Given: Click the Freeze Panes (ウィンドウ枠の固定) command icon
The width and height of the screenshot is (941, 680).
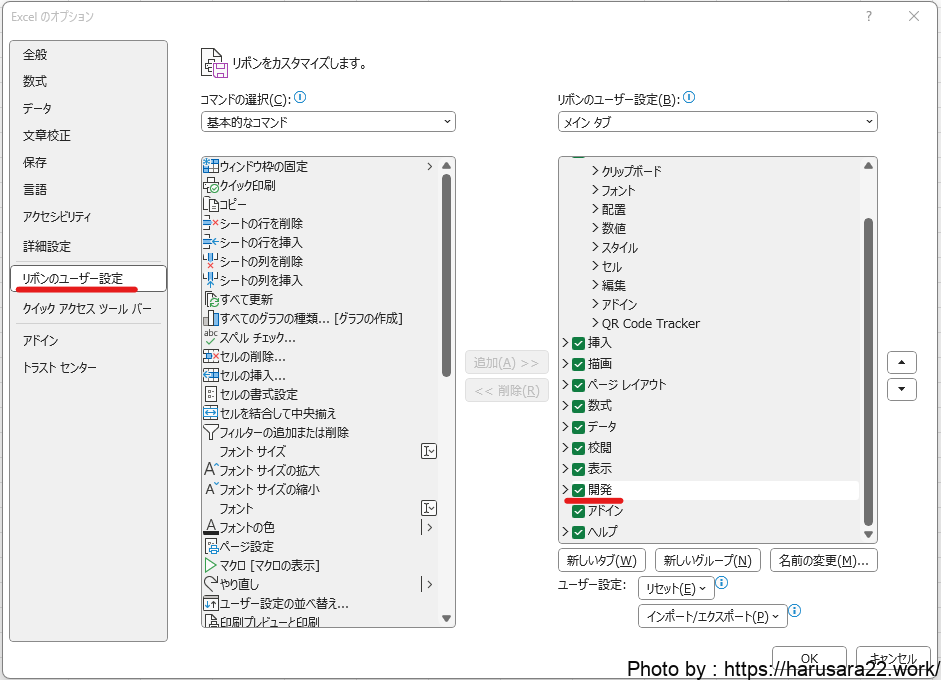Looking at the screenshot, I should (211, 166).
